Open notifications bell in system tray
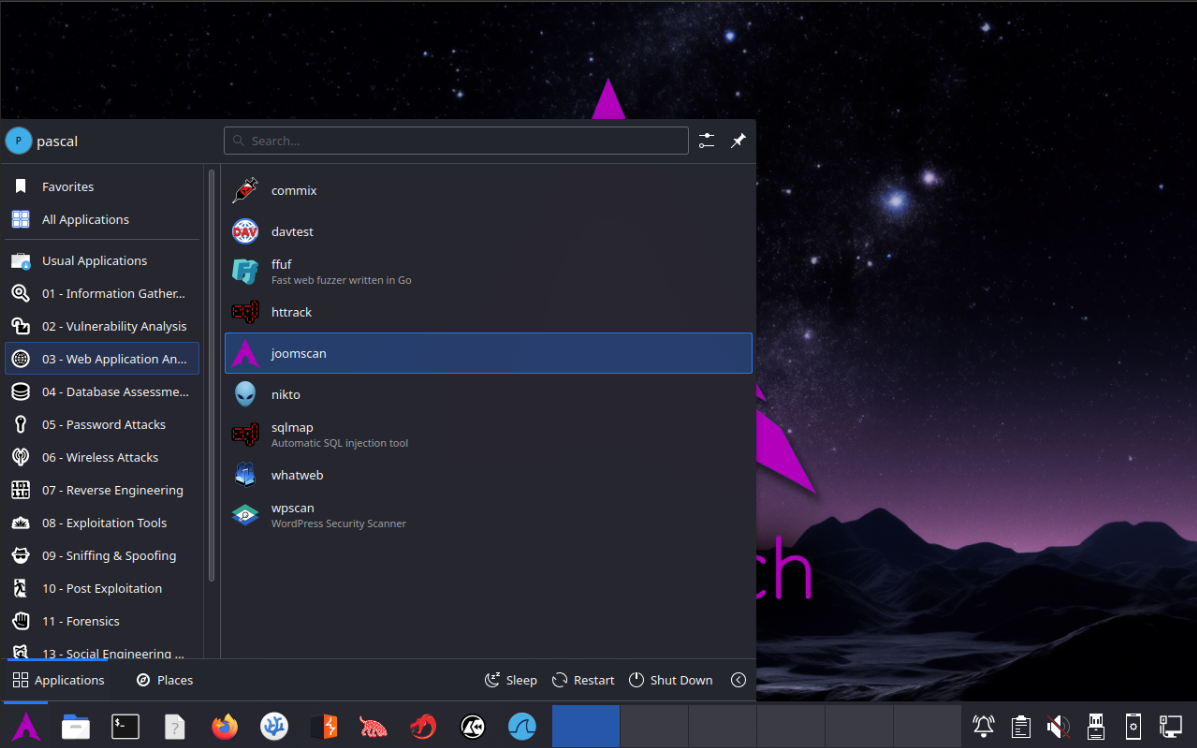Image resolution: width=1197 pixels, height=748 pixels. (983, 727)
